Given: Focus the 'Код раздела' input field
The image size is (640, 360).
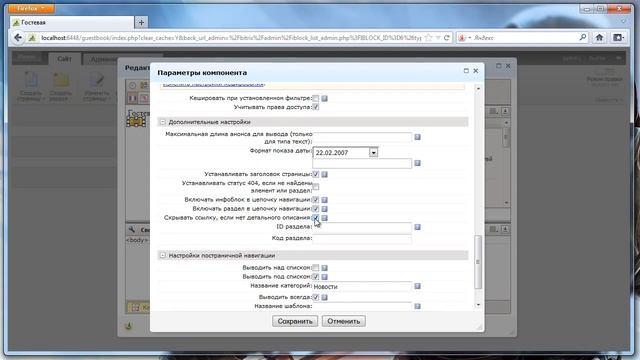Looking at the screenshot, I should 362,238.
